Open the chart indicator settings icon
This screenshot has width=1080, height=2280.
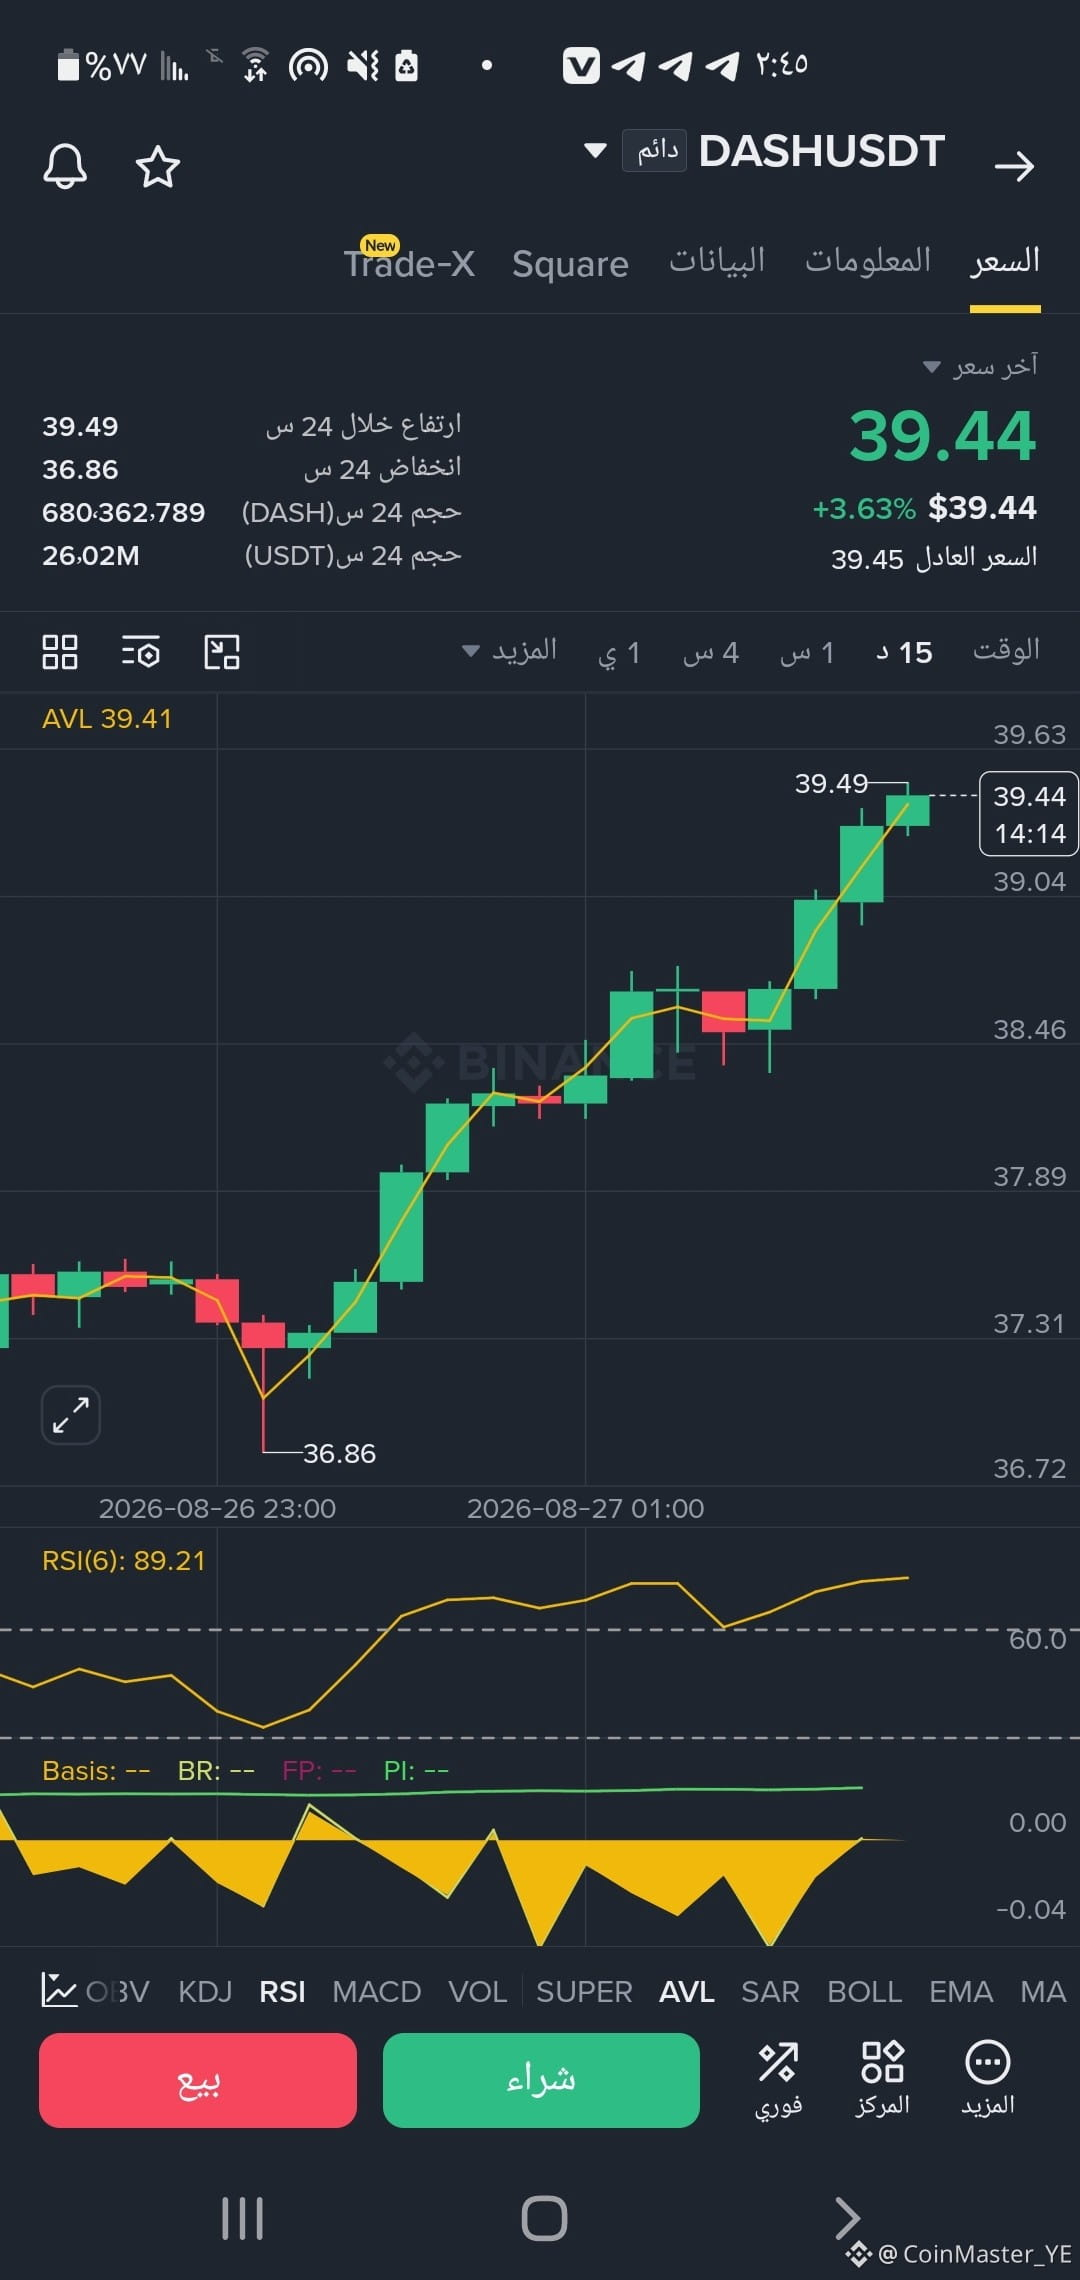[140, 652]
